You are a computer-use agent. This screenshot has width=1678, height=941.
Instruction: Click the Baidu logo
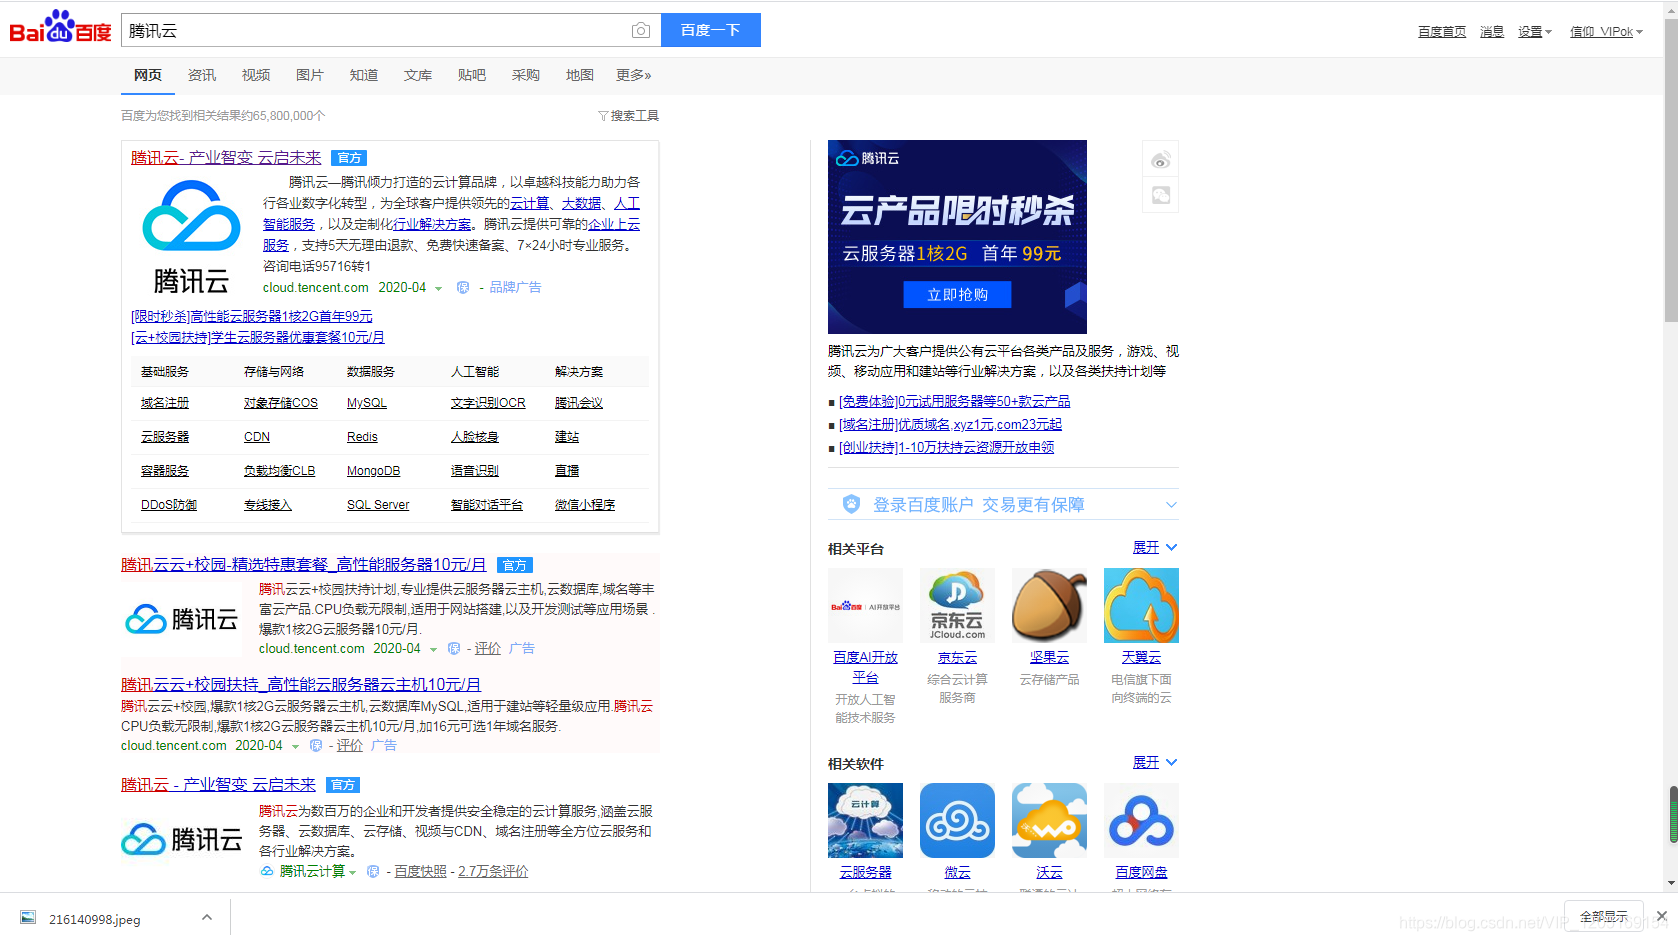point(61,27)
